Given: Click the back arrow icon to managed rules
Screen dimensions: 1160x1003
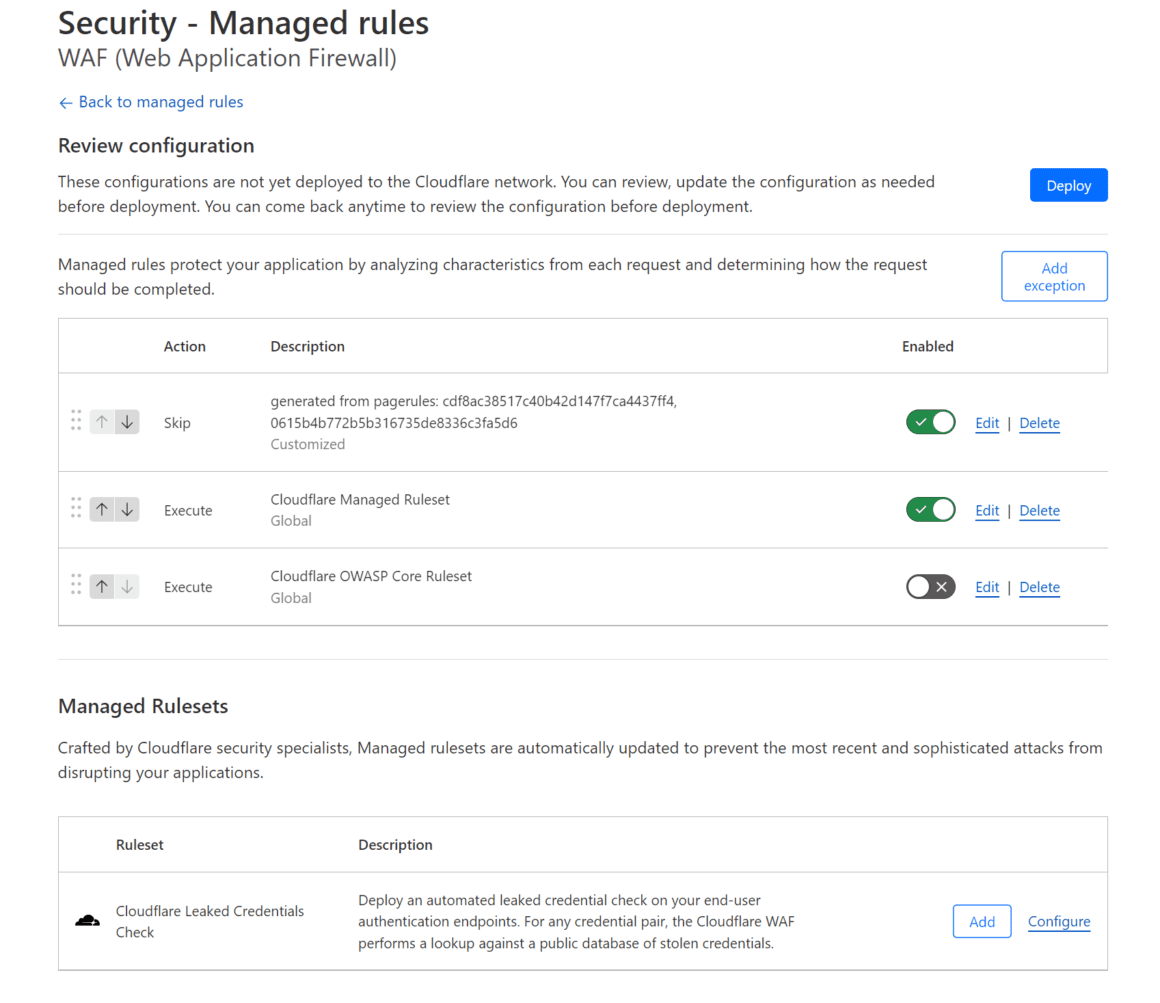Looking at the screenshot, I should [65, 101].
